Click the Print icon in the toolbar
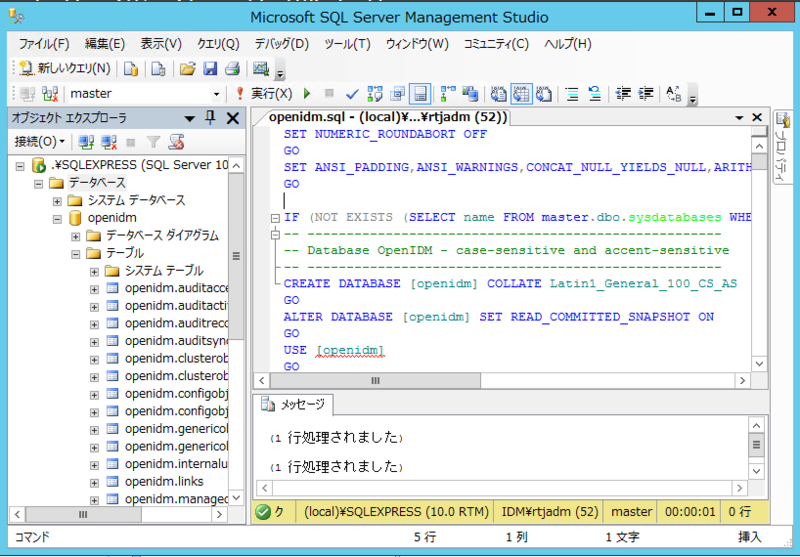The width and height of the screenshot is (800, 557). (x=233, y=68)
